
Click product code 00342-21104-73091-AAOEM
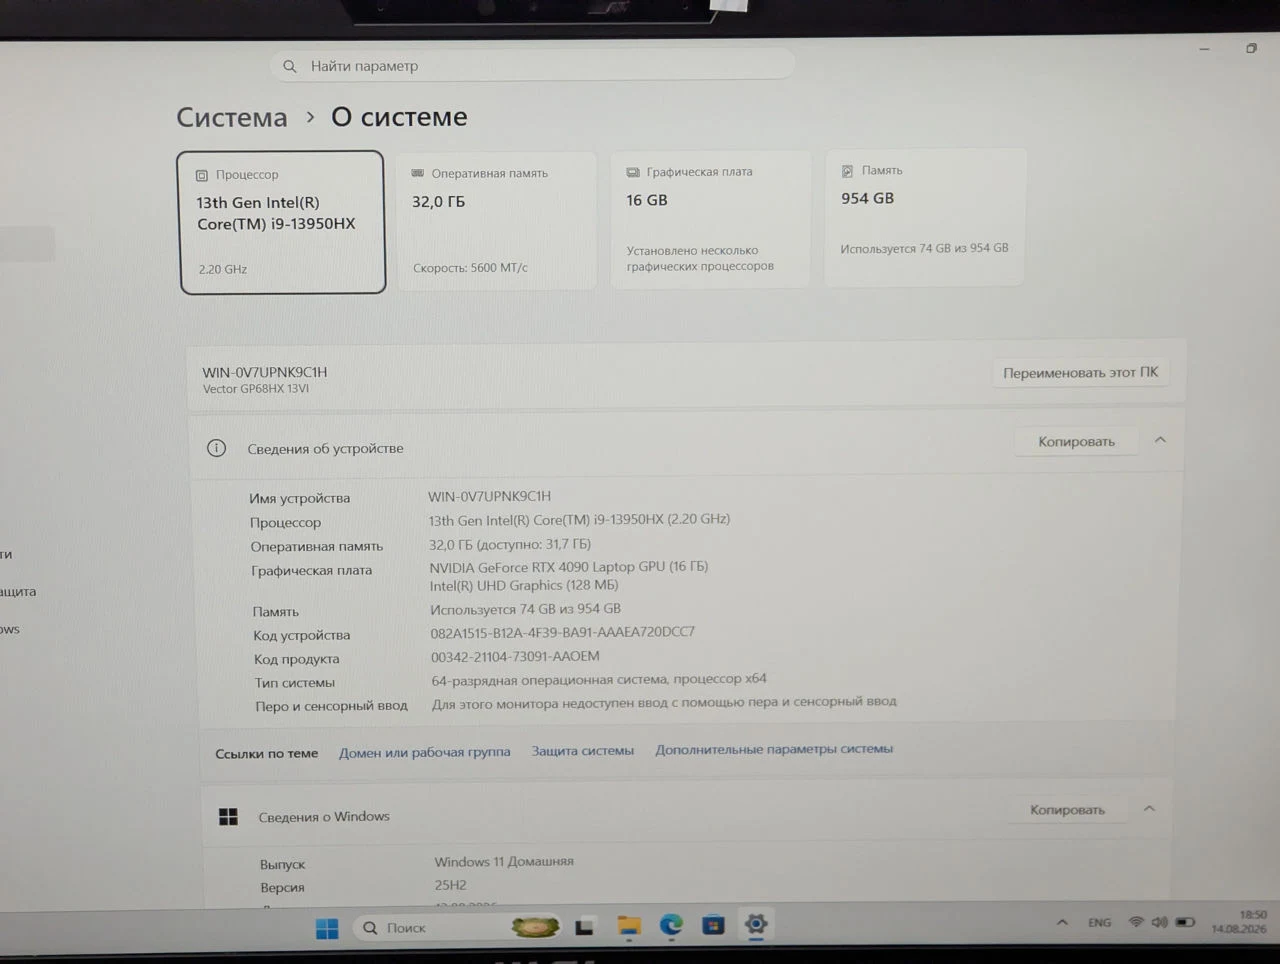515,656
